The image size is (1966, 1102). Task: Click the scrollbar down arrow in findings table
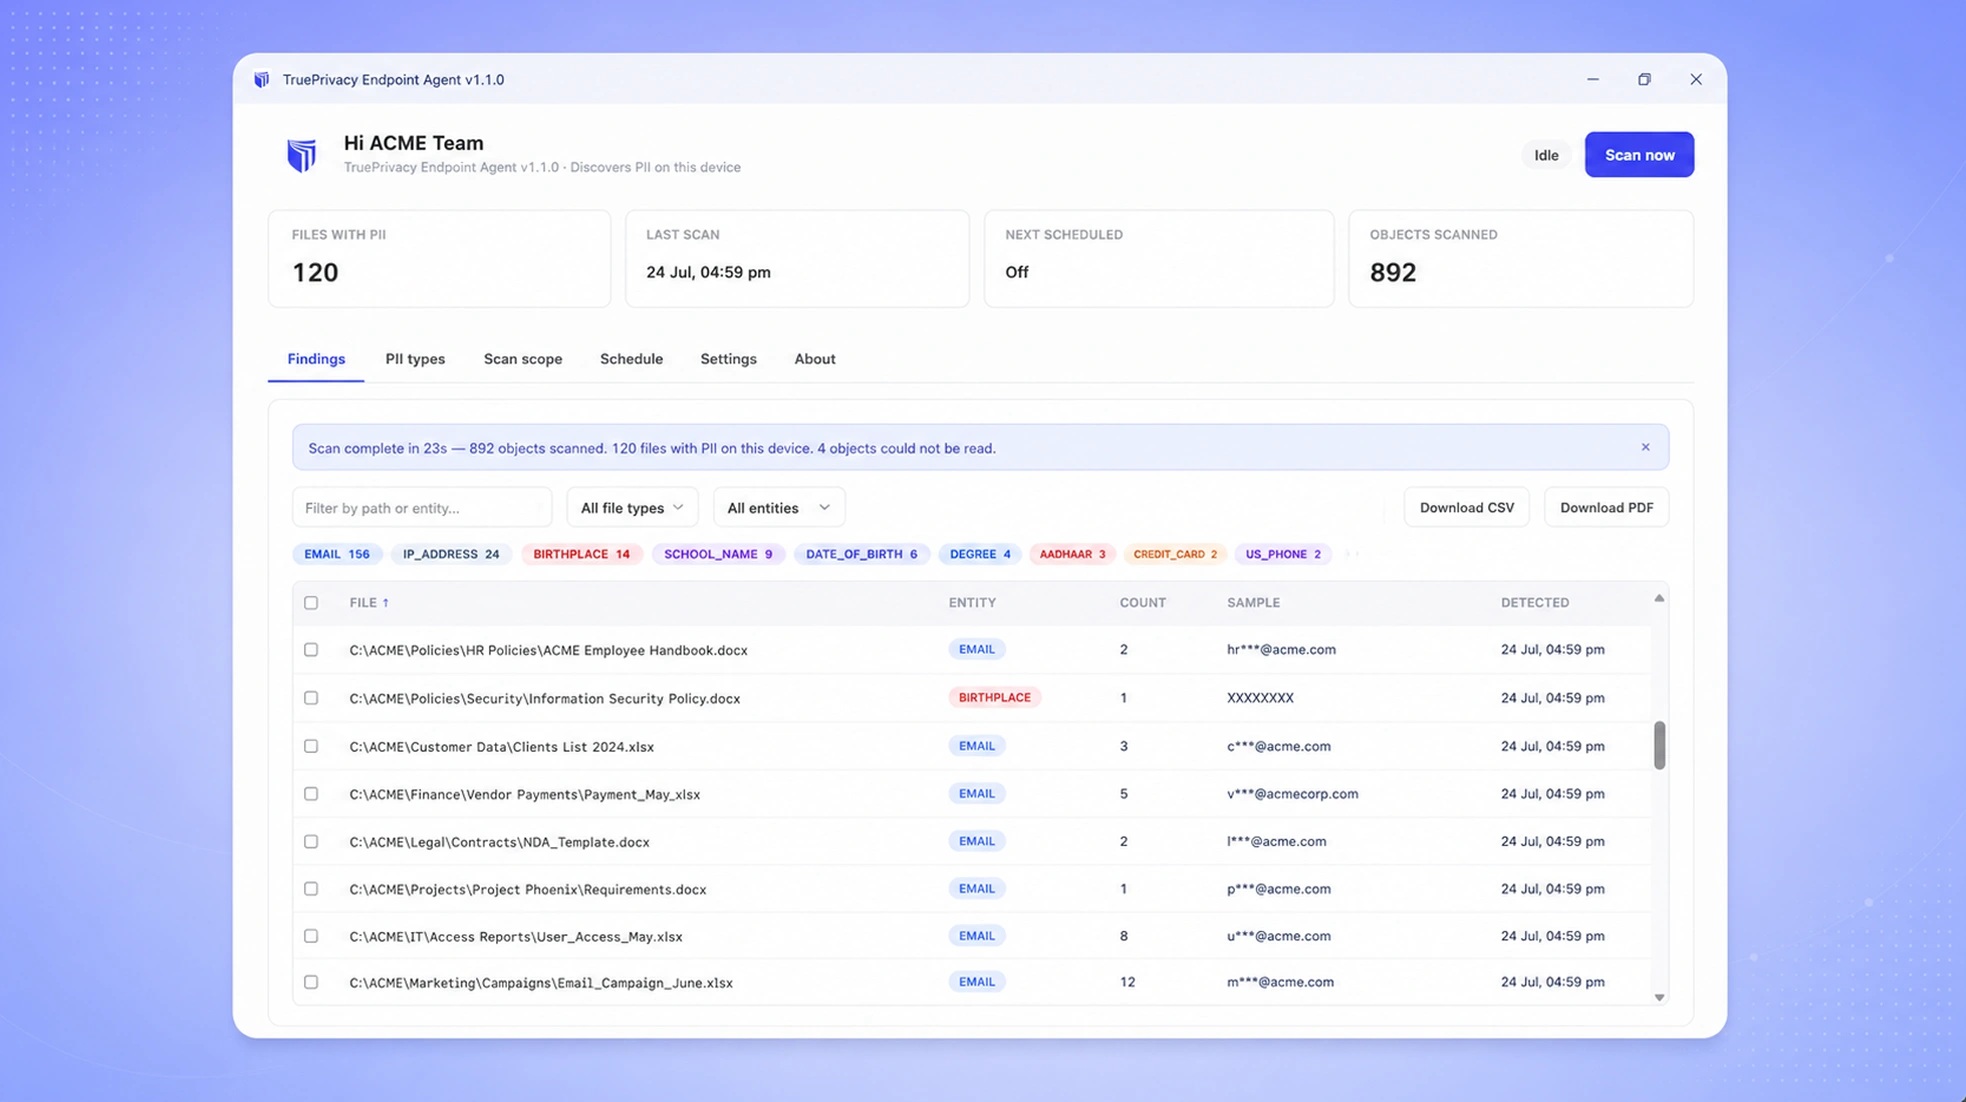[x=1659, y=997]
